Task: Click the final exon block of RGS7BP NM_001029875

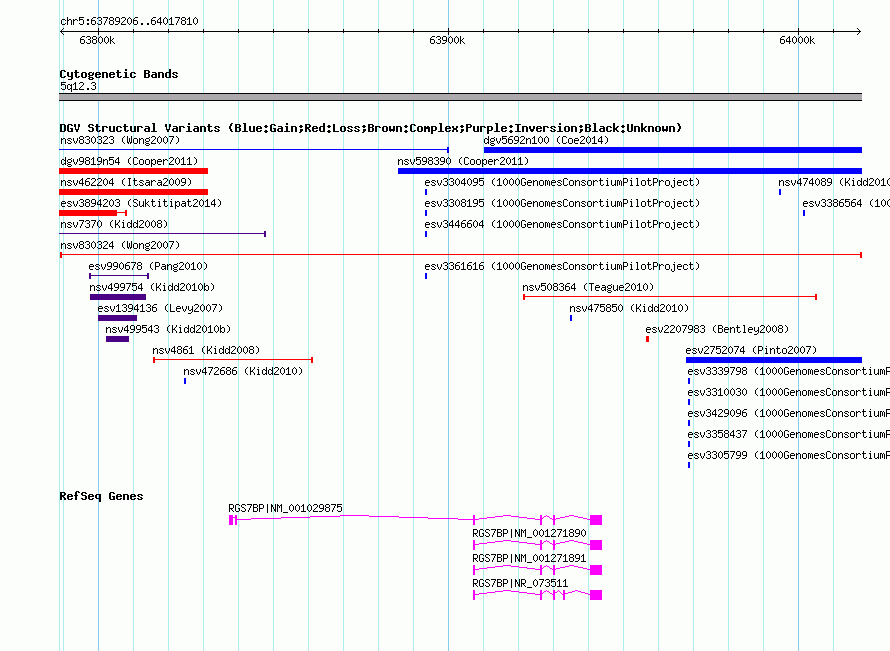Action: (596, 520)
